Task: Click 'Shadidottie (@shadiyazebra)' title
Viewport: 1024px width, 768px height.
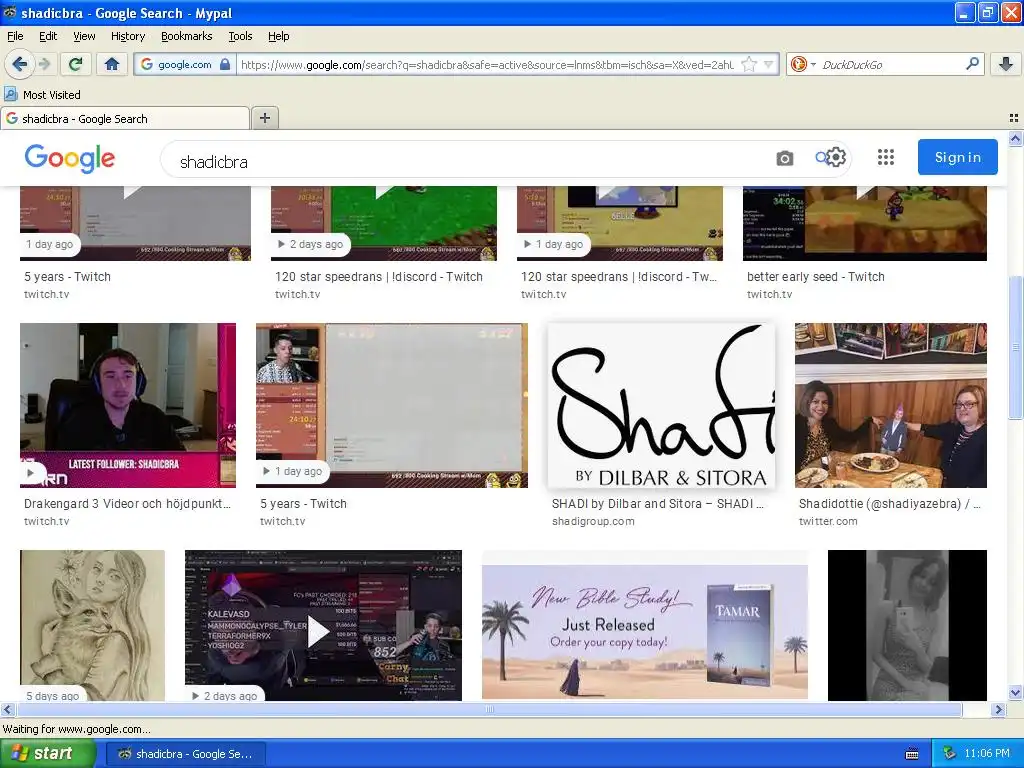Action: click(x=889, y=504)
